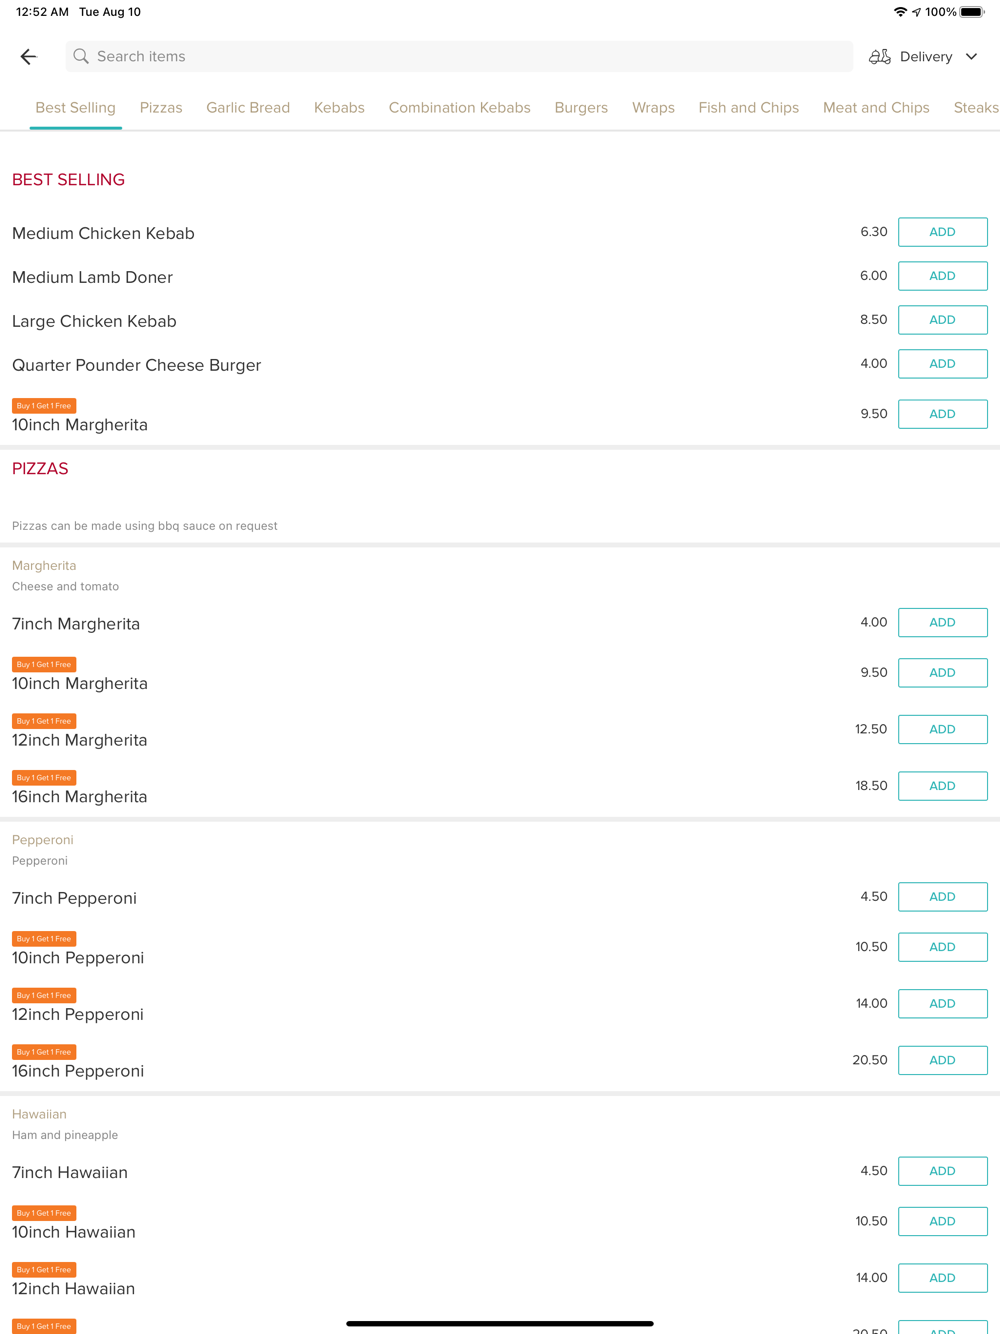Screen dimensions: 1000x1334
Task: Tap the Wi-Fi status icon
Action: pos(900,12)
